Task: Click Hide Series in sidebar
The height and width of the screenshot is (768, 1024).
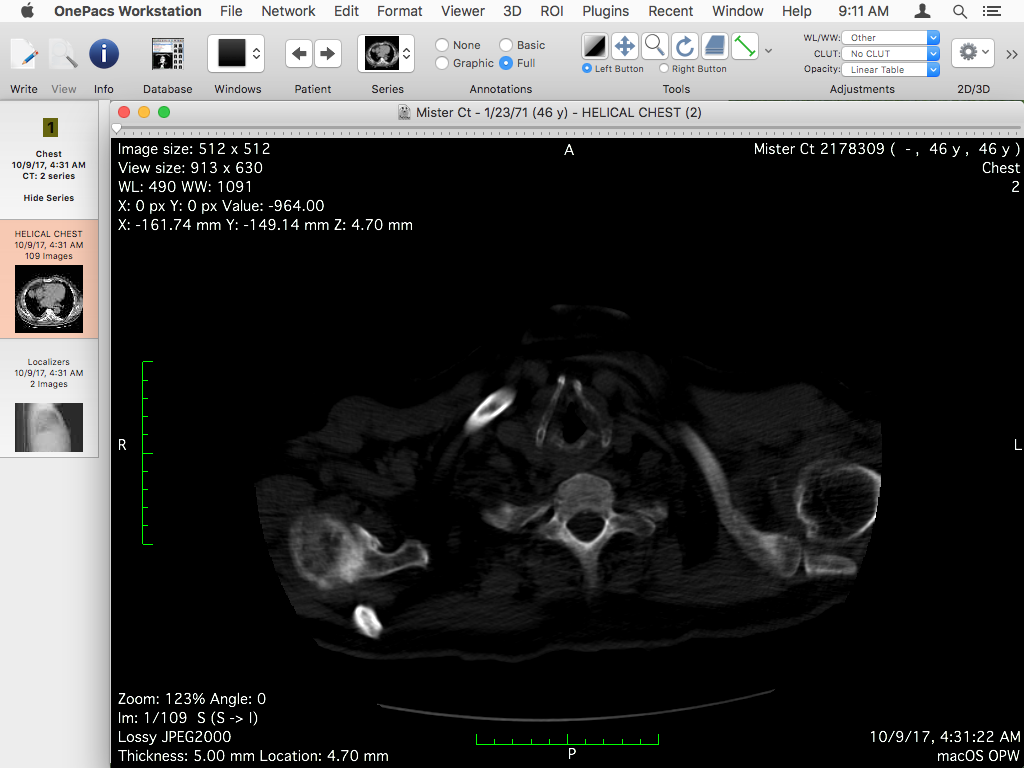Action: click(x=49, y=198)
